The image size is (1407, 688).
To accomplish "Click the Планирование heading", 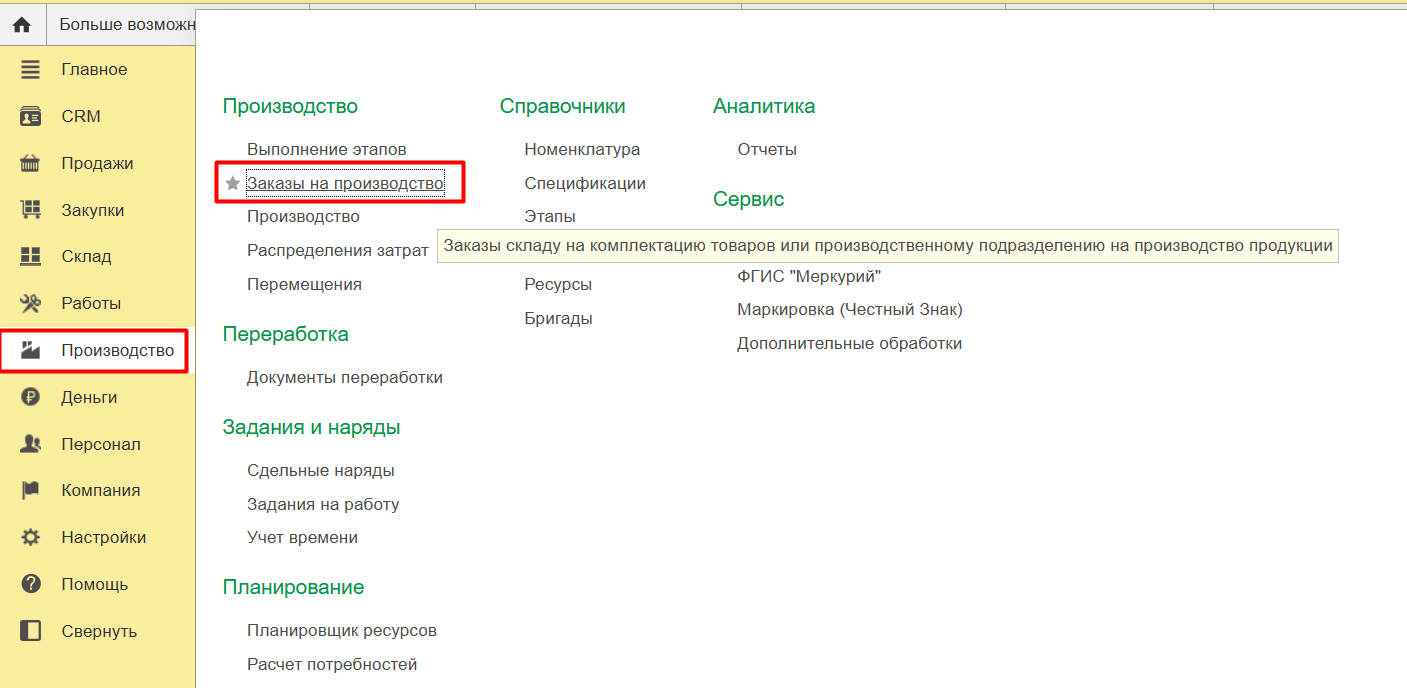I will tap(294, 587).
